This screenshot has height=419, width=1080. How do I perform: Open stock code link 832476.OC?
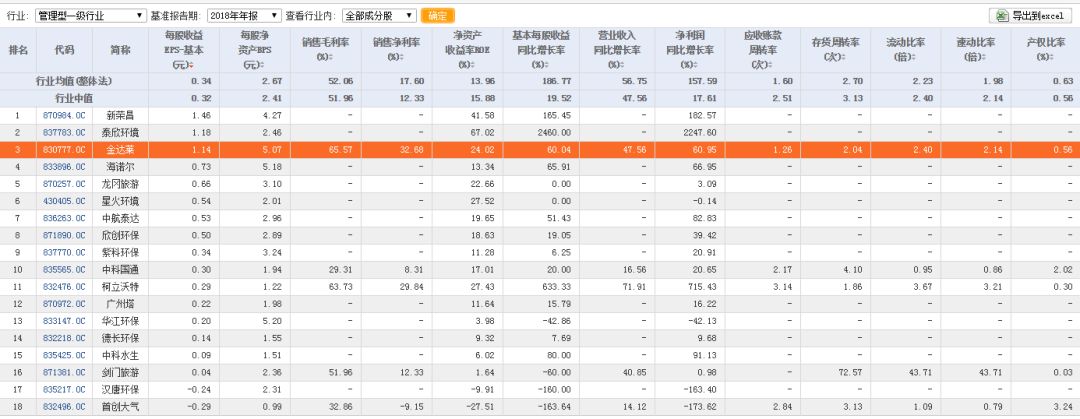64,287
